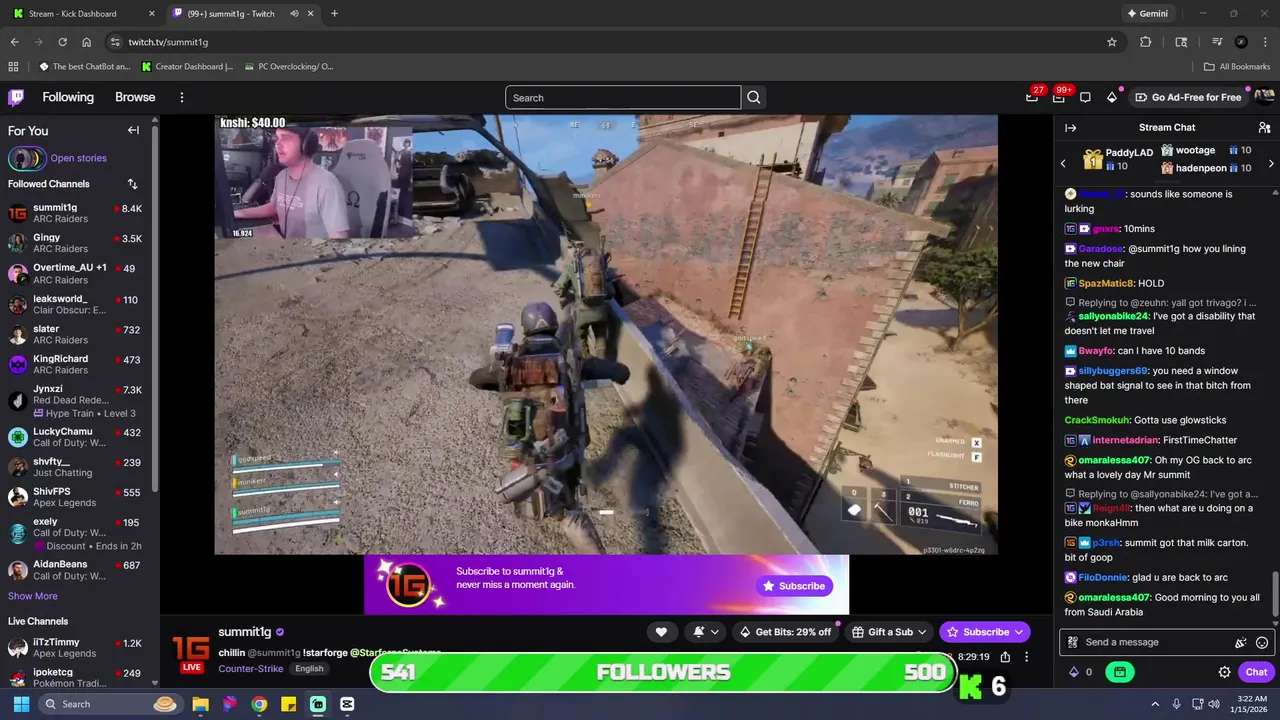Open Windows Start menu
Viewport: 1280px width, 720px height.
coord(21,704)
